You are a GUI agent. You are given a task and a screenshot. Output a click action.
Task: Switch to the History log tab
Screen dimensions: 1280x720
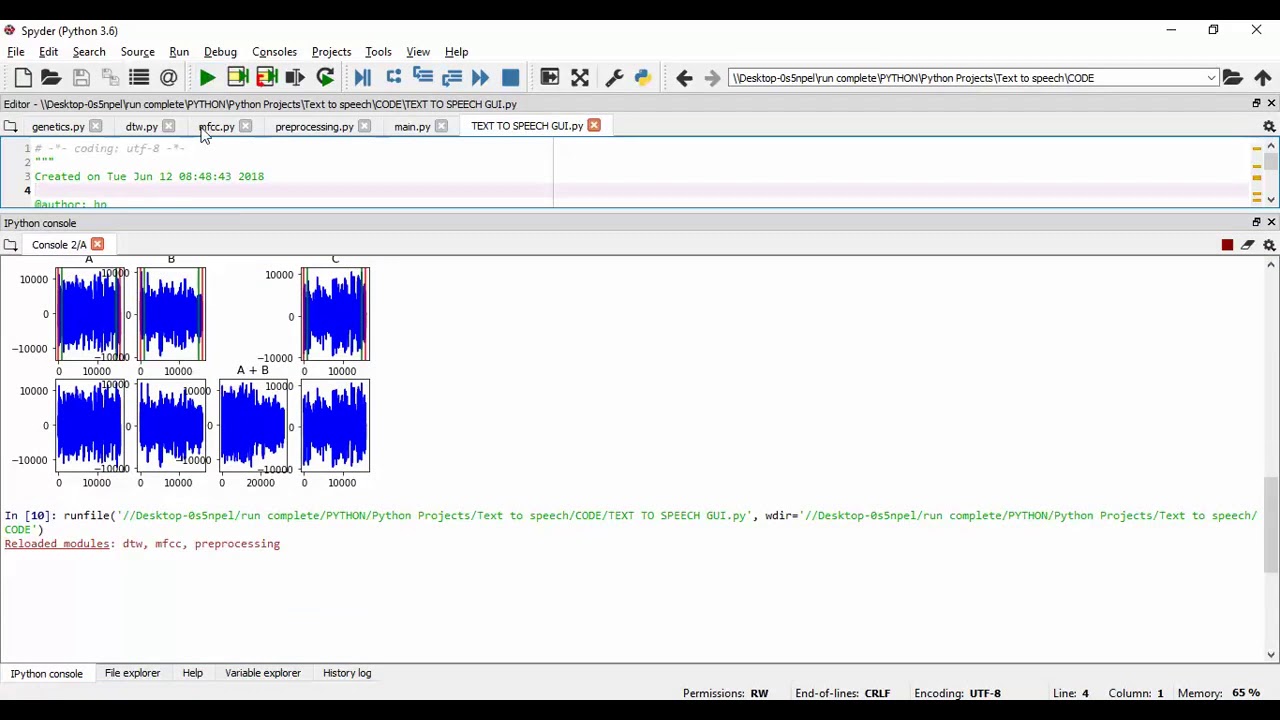(347, 673)
